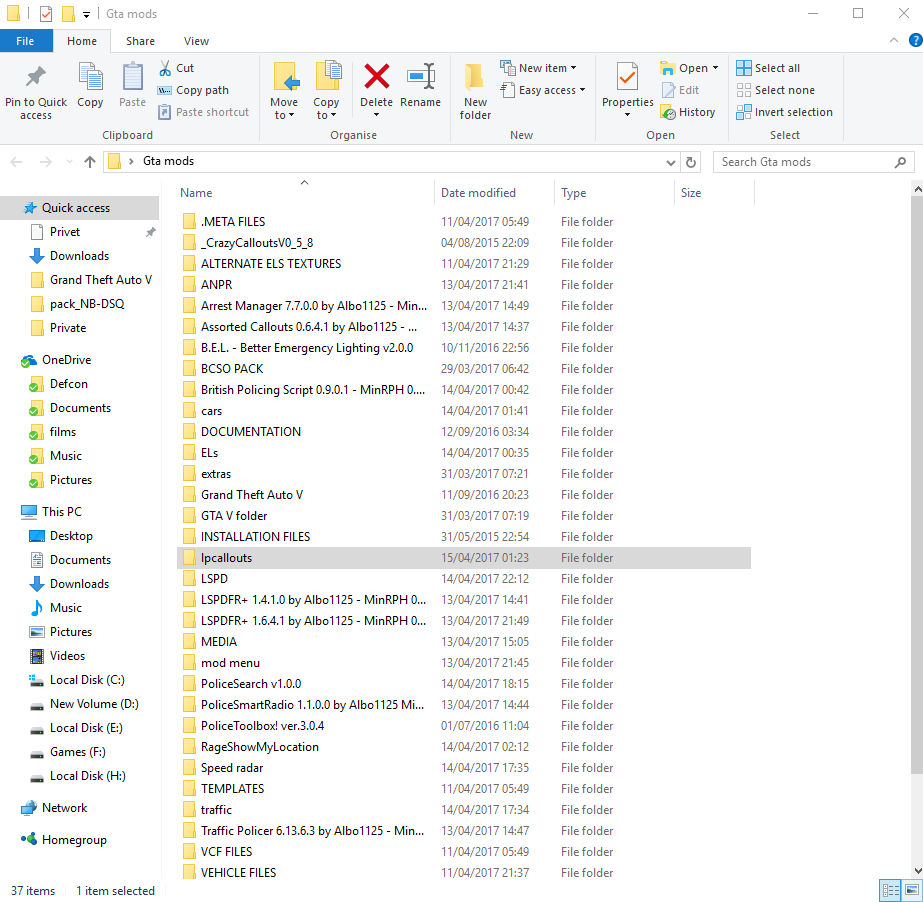Click the Copy ribbon icon
Image resolution: width=923 pixels, height=902 pixels.
90,77
